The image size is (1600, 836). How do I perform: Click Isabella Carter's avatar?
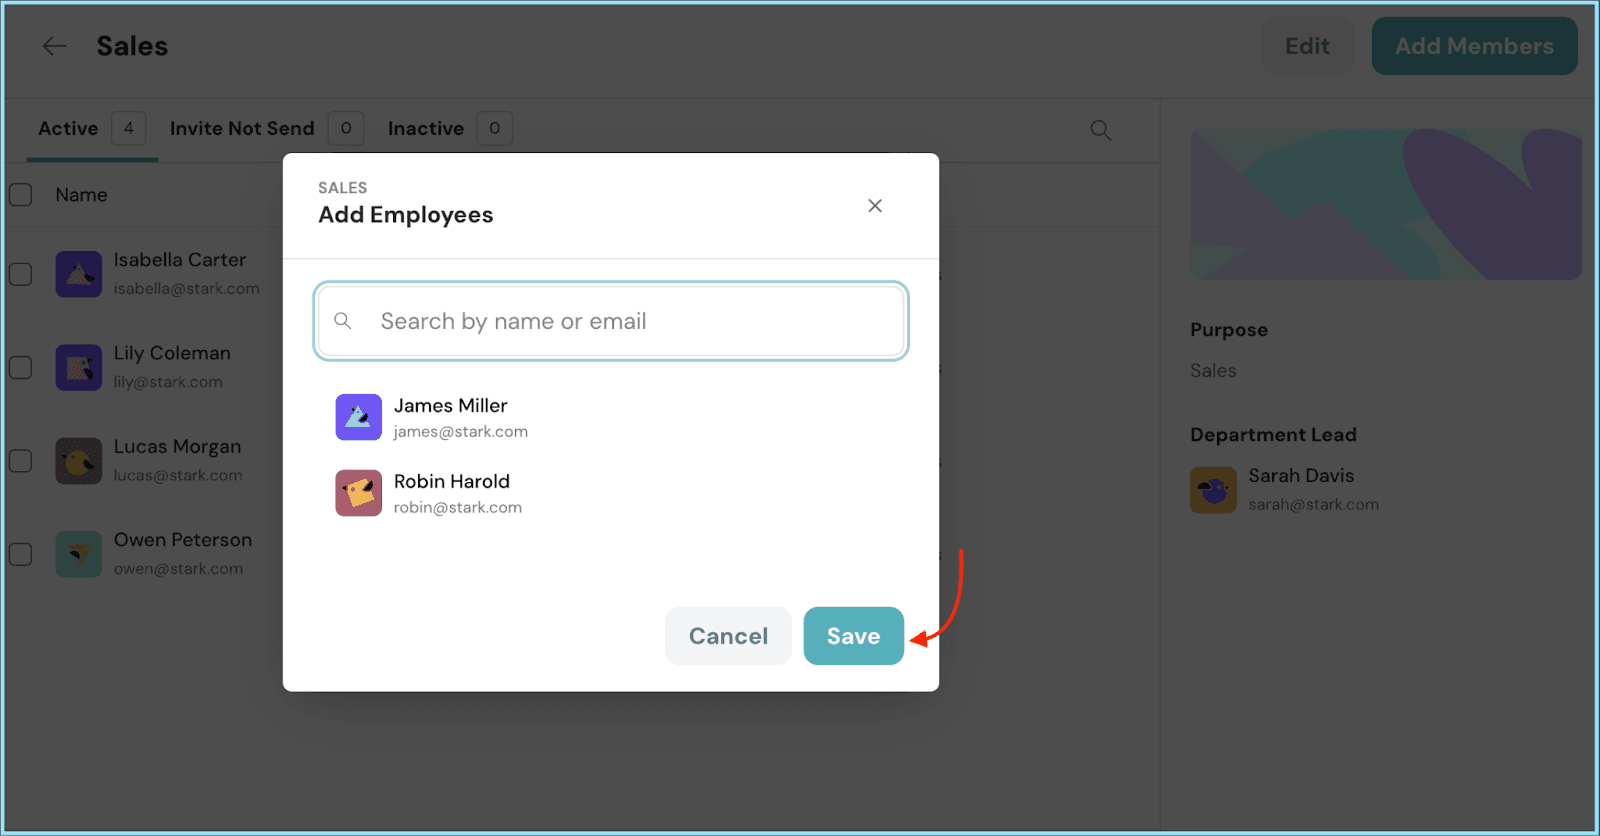78,274
